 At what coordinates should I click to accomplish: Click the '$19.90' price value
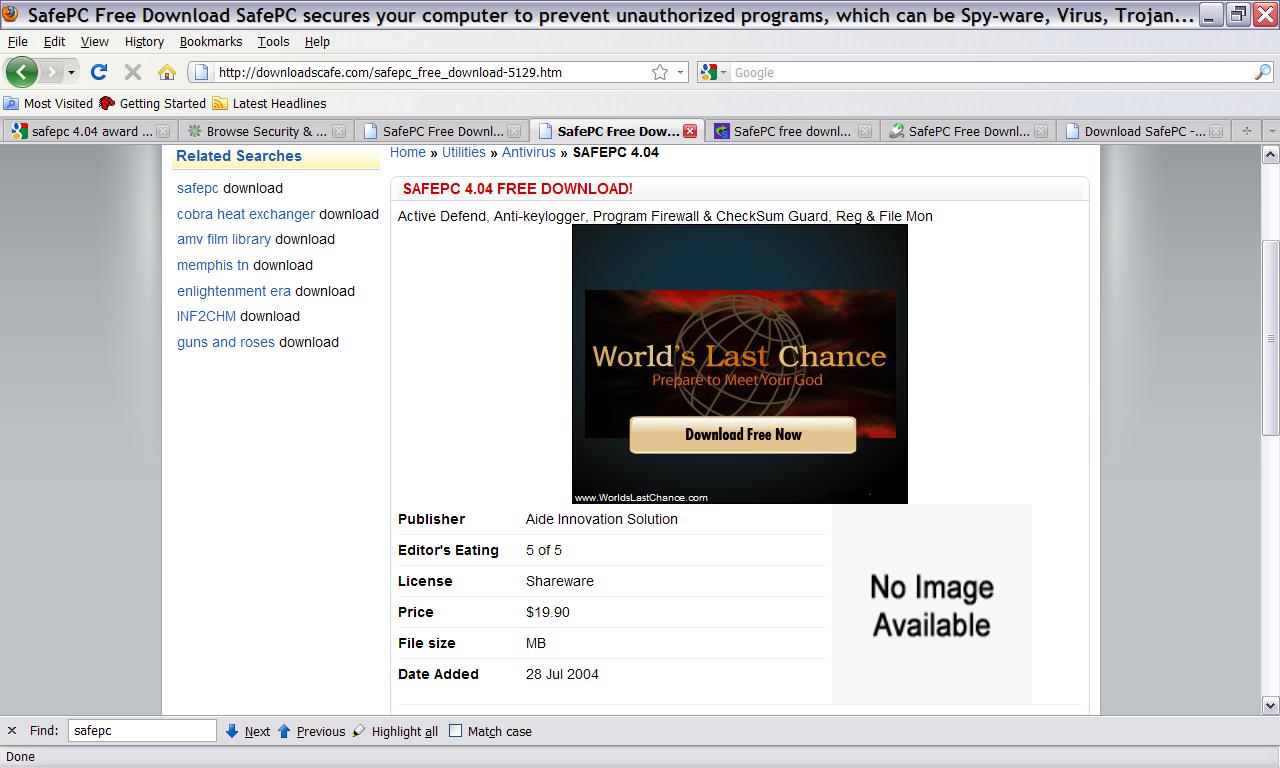pyautogui.click(x=548, y=612)
